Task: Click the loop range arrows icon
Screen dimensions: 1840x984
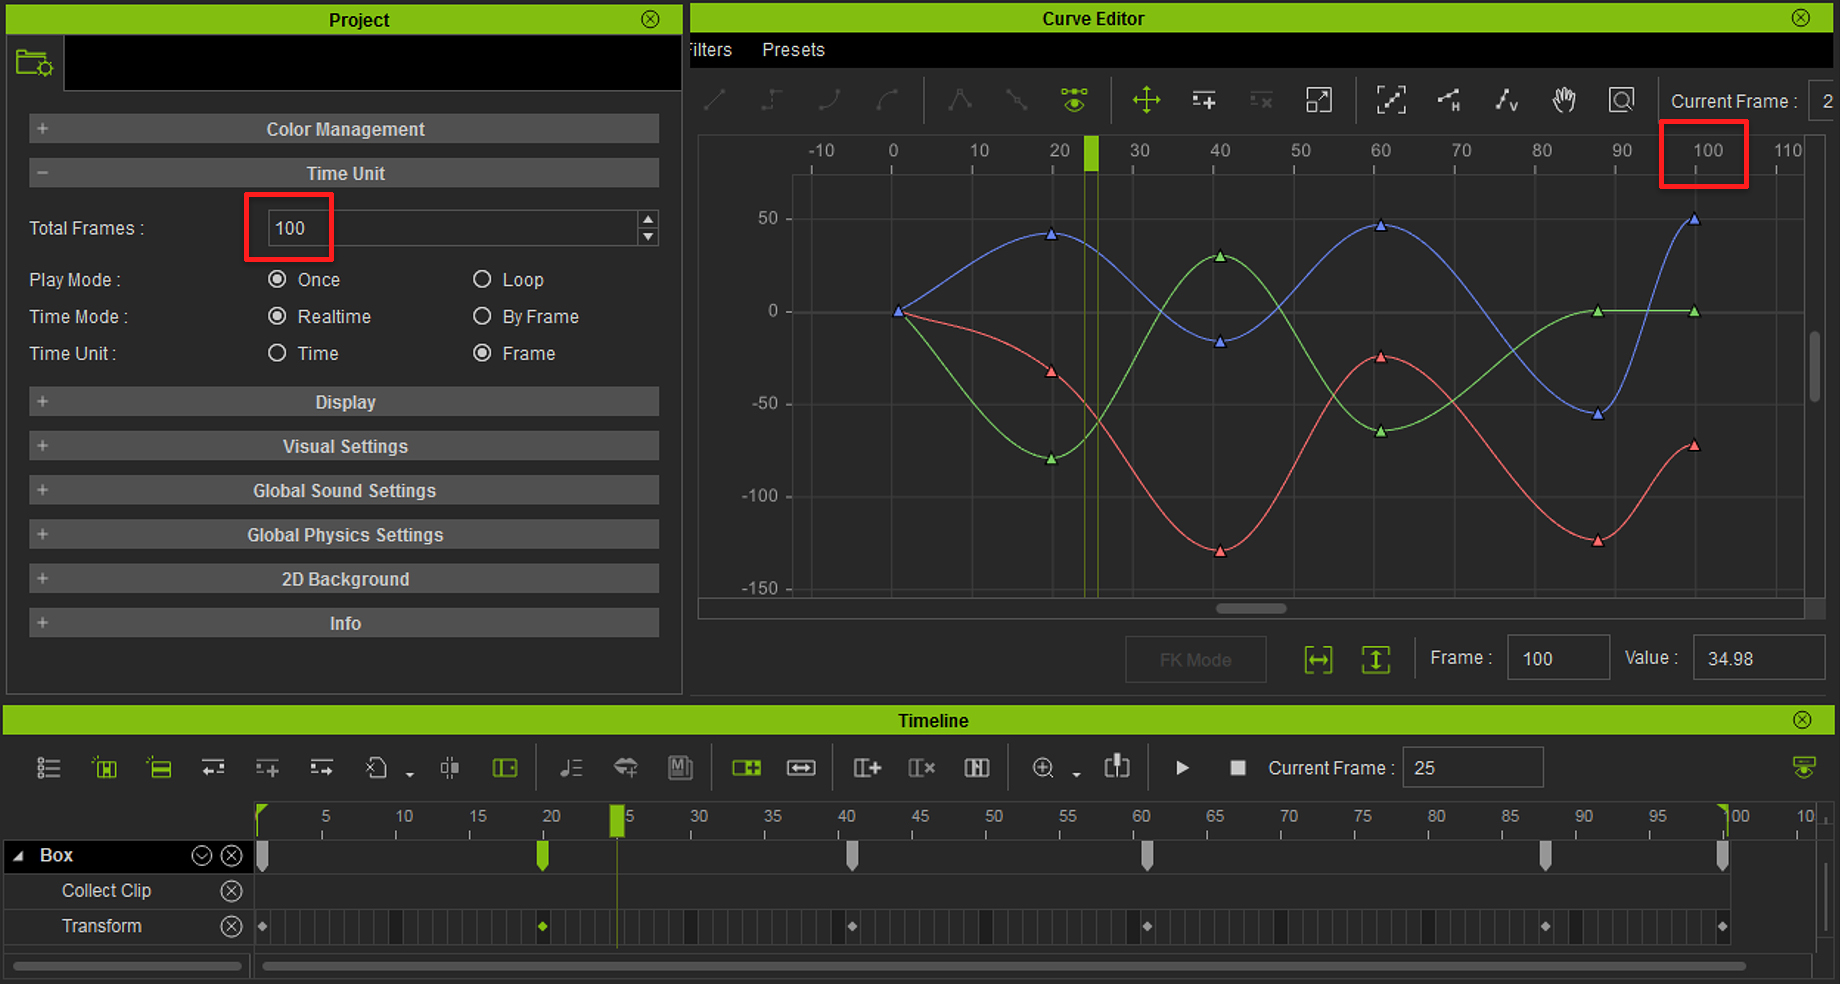Action: pos(801,767)
